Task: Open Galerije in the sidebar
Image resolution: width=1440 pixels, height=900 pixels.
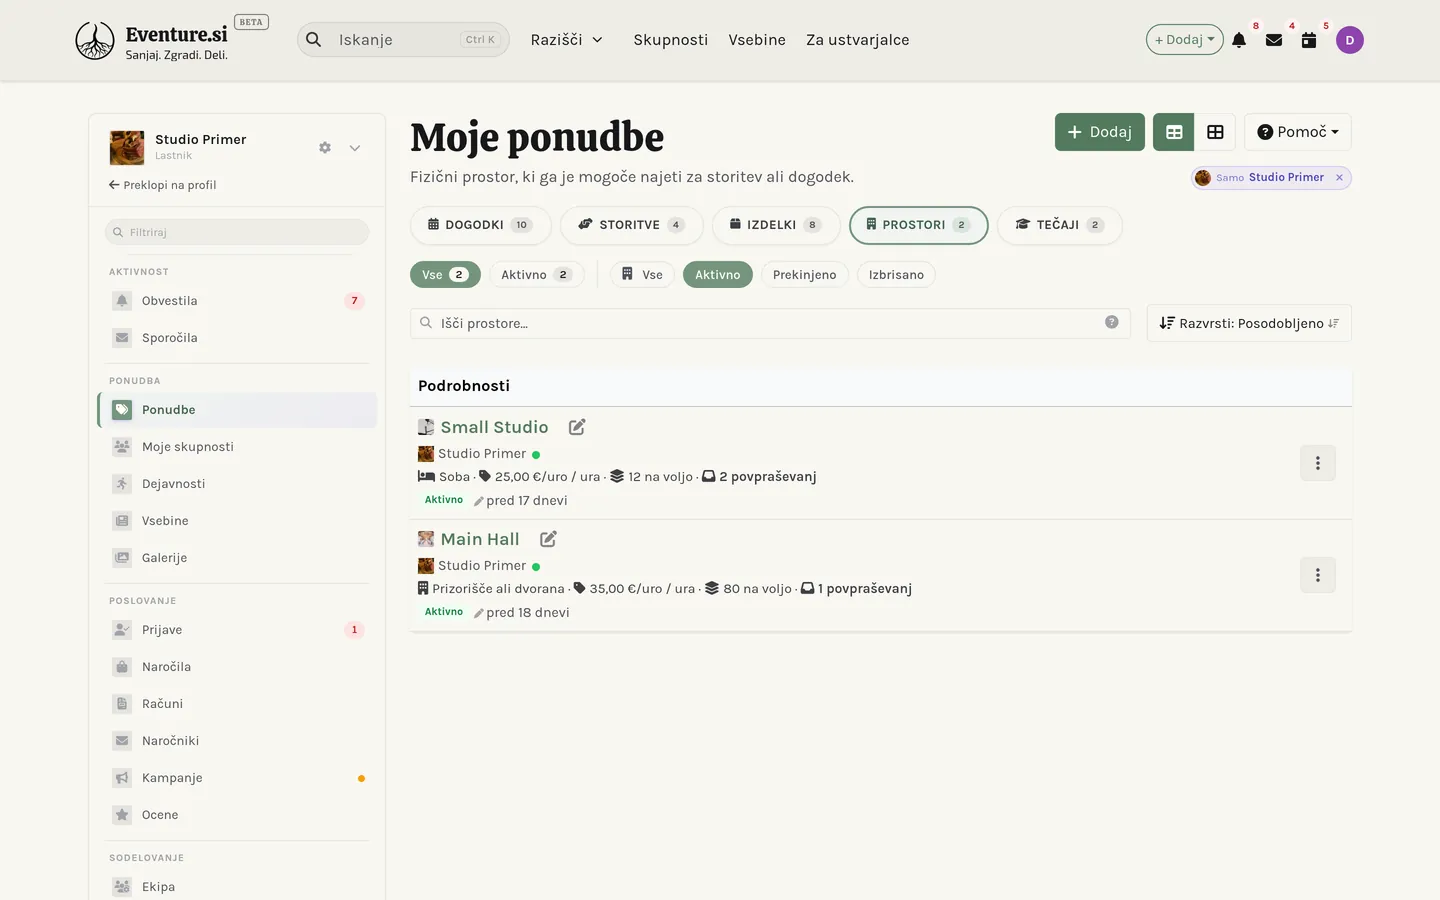Action: coord(237,558)
